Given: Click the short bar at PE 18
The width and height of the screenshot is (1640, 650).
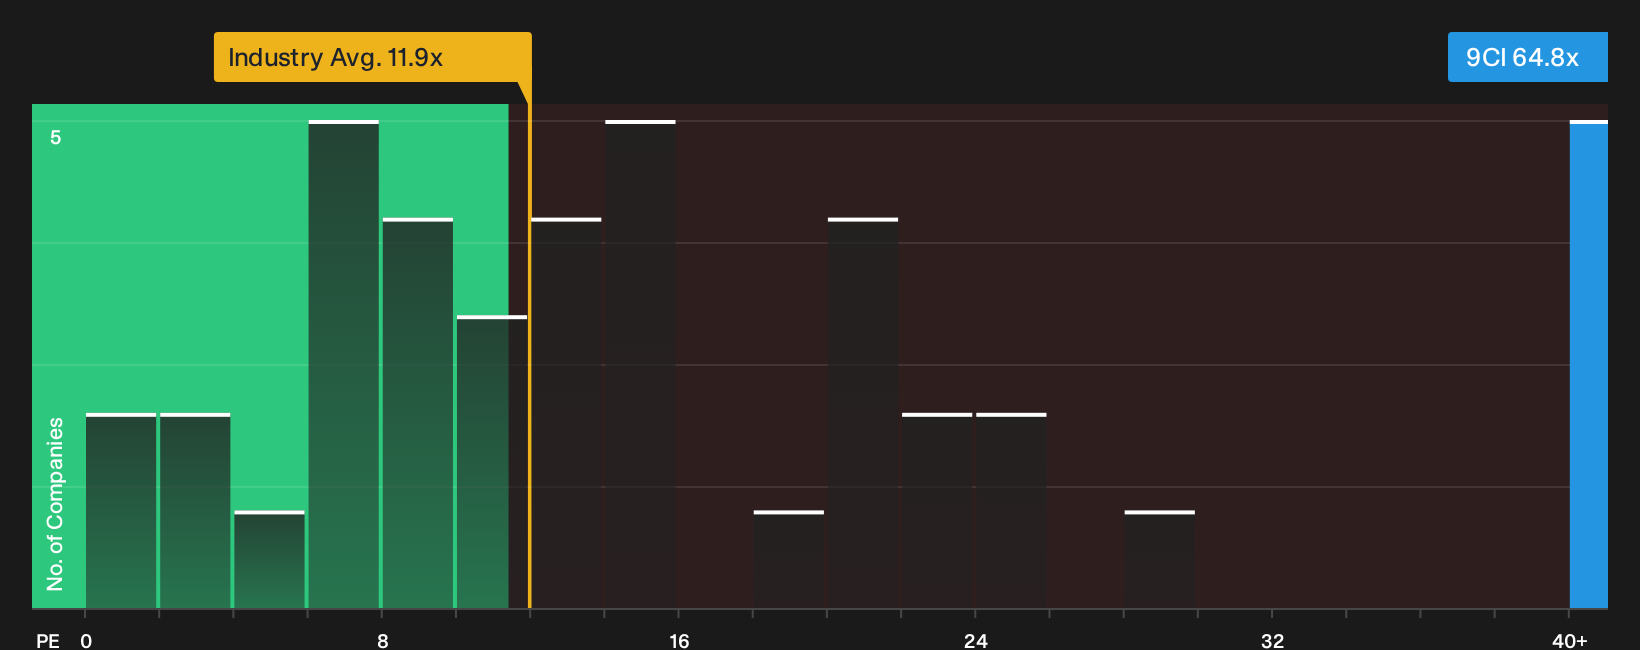Looking at the screenshot, I should point(789,559).
